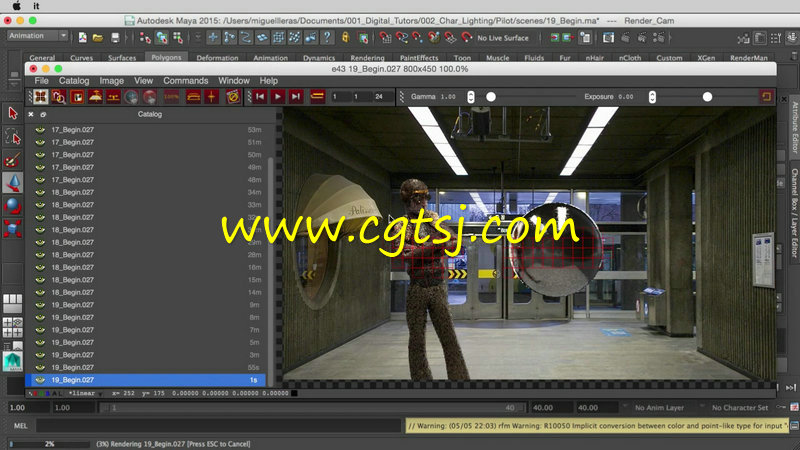
Task: Close the Catalog panel with X
Action: click(31, 114)
